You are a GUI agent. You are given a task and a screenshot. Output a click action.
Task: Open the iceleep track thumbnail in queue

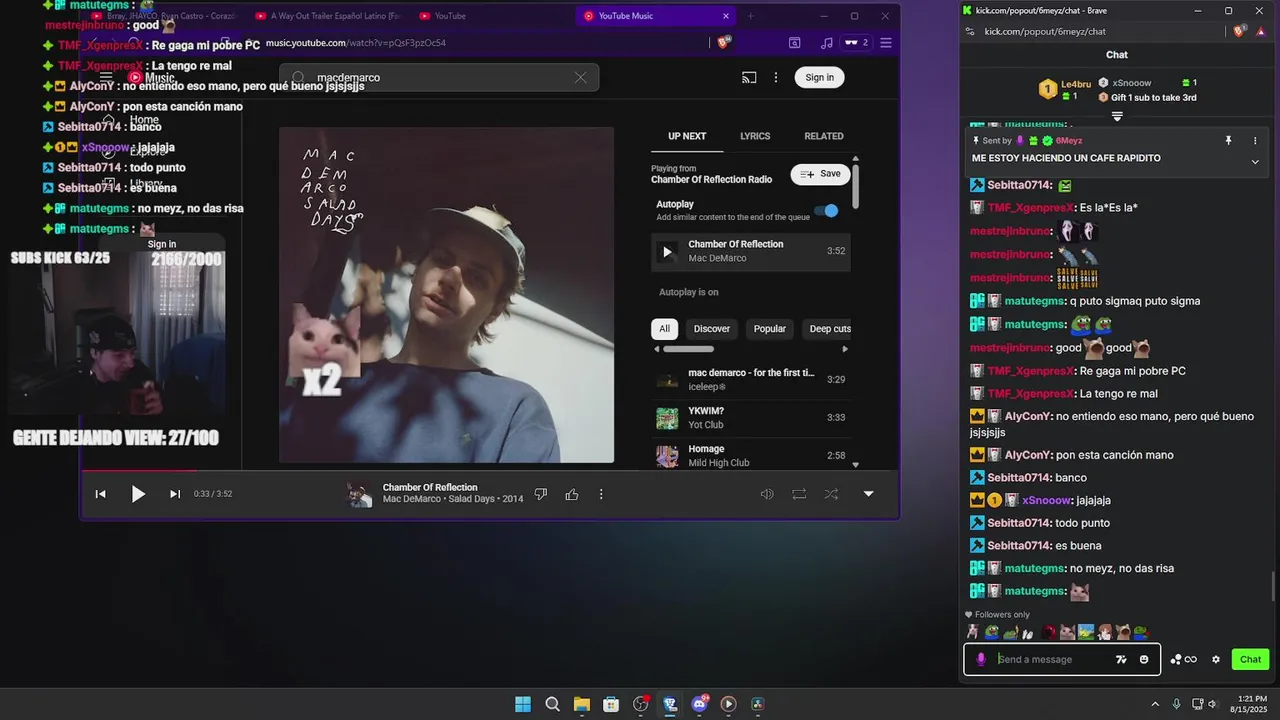(x=667, y=380)
